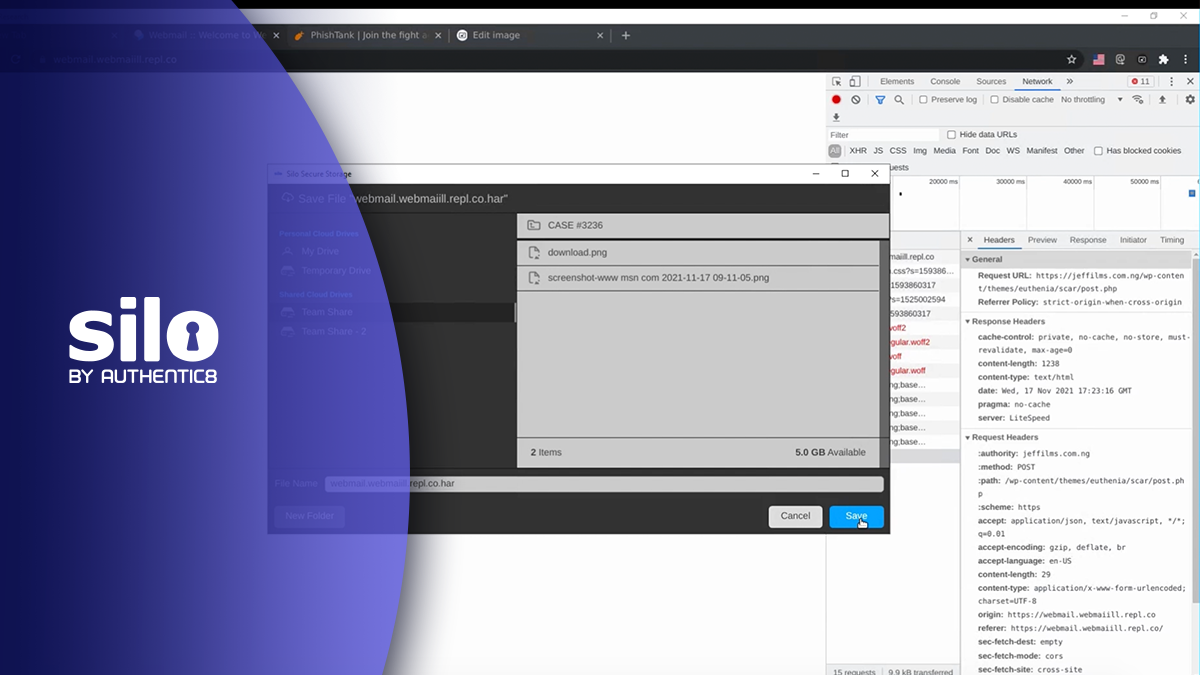
Task: Toggle the device toolbar icon
Action: [855, 82]
